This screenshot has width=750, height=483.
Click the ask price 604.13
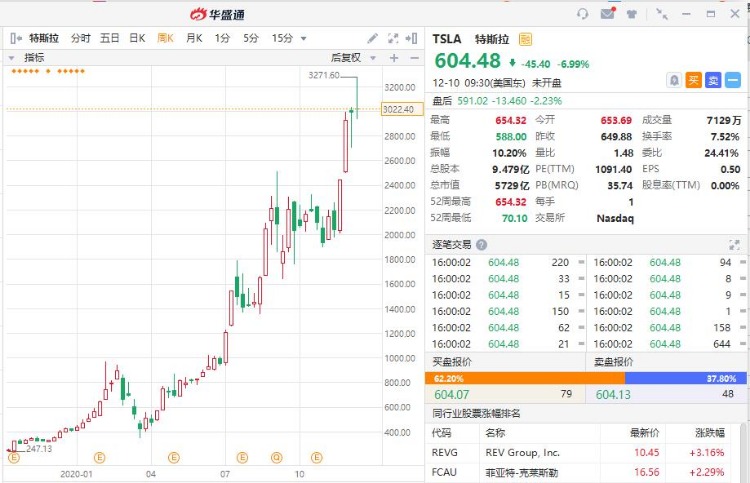click(613, 395)
